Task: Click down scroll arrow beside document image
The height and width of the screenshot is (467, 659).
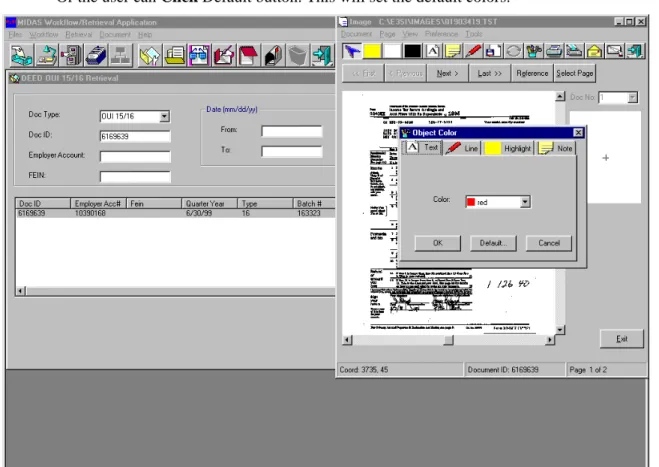Action: (560, 330)
